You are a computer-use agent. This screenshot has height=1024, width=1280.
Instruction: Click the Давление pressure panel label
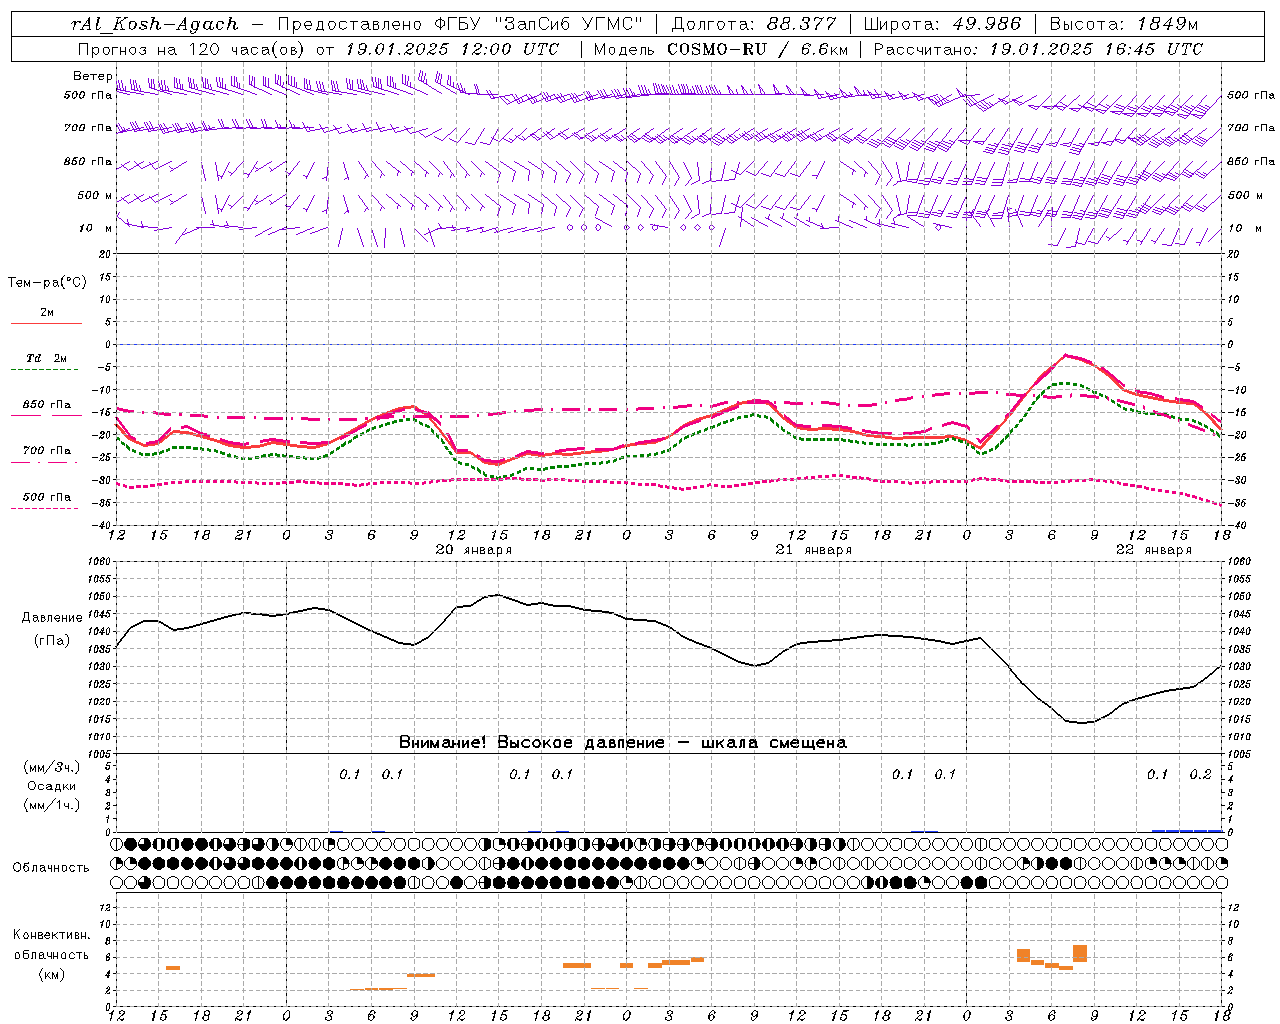(52, 618)
